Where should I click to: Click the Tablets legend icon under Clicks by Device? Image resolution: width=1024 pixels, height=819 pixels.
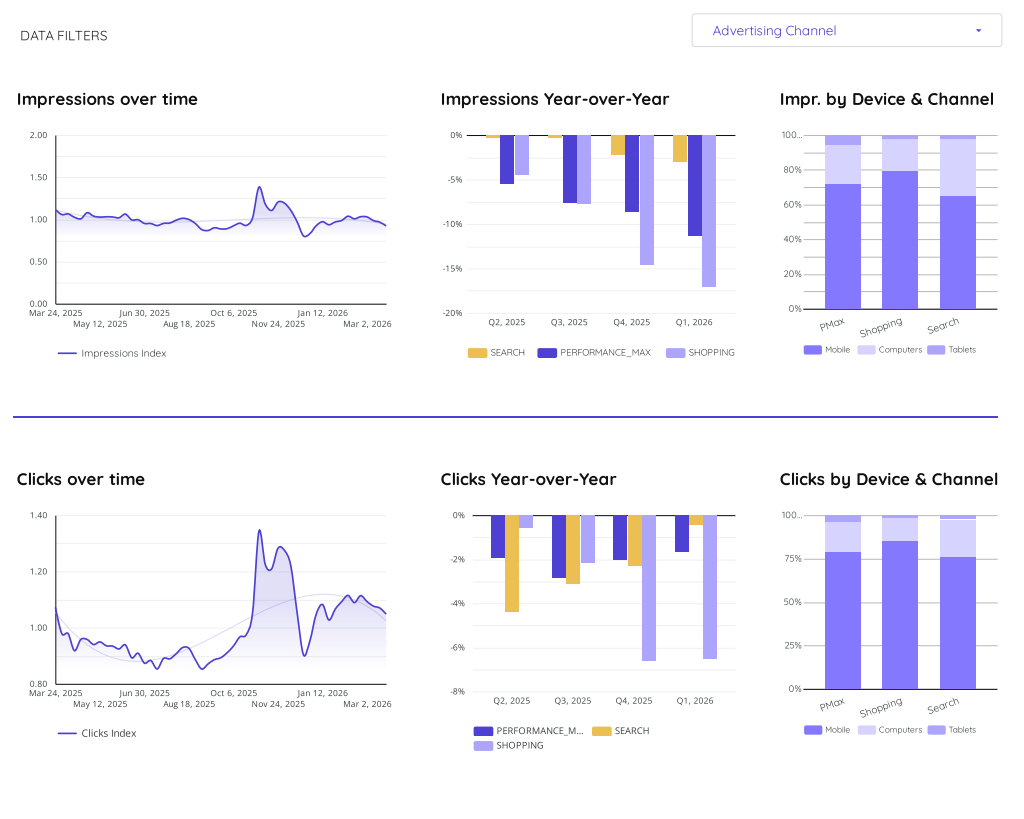935,730
